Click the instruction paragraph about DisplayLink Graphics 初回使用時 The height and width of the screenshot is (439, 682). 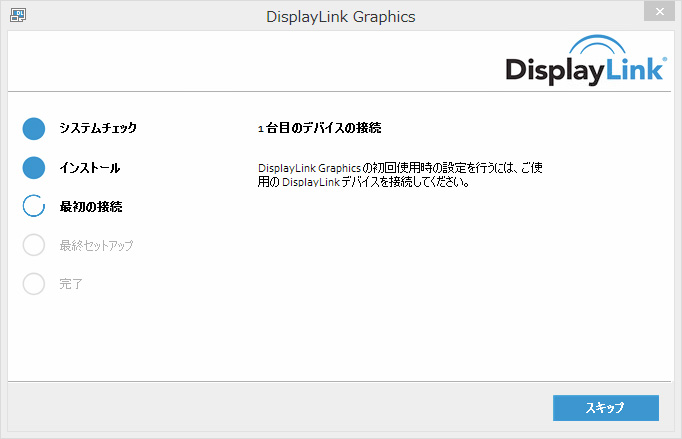point(400,174)
